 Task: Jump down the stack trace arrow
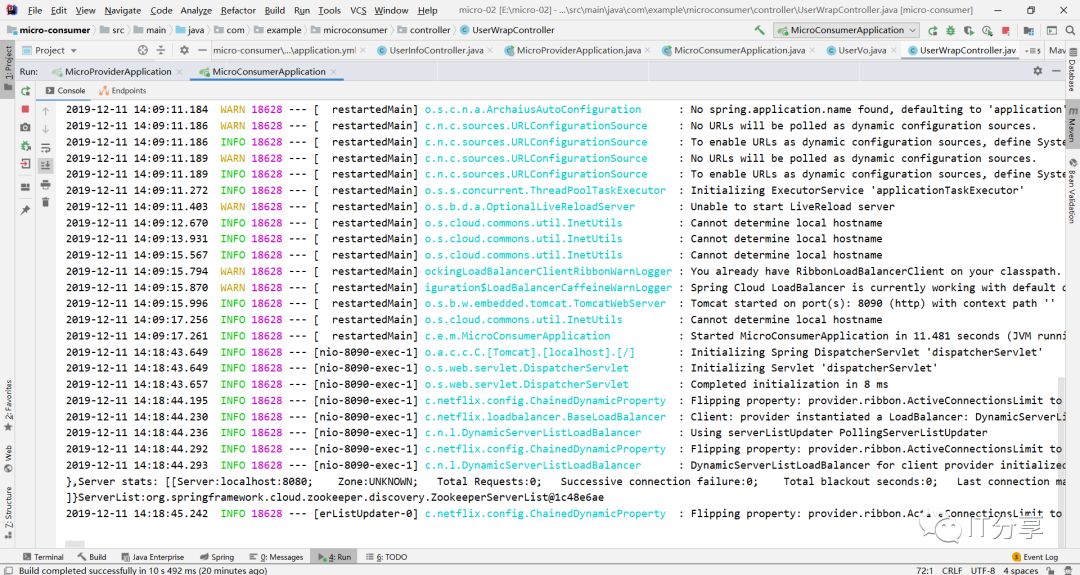coord(45,129)
